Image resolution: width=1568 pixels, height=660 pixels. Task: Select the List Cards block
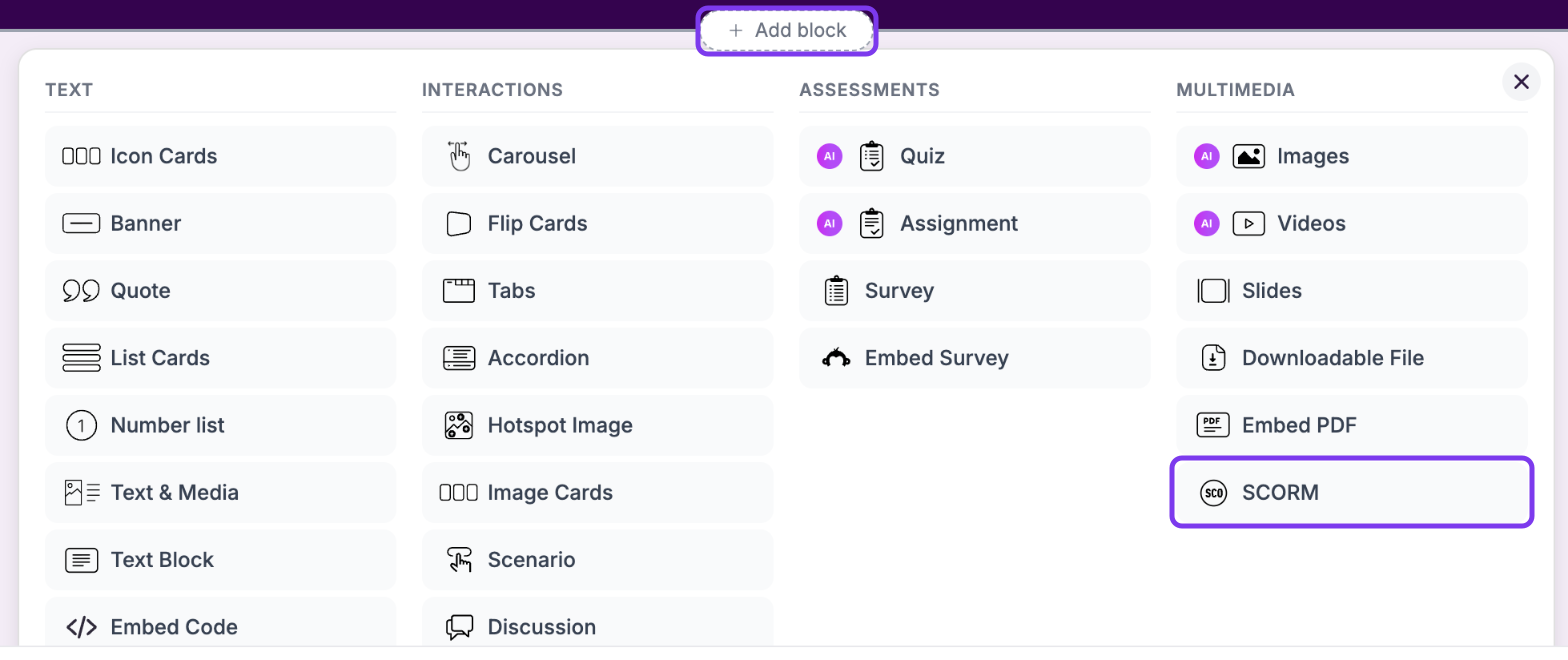220,358
